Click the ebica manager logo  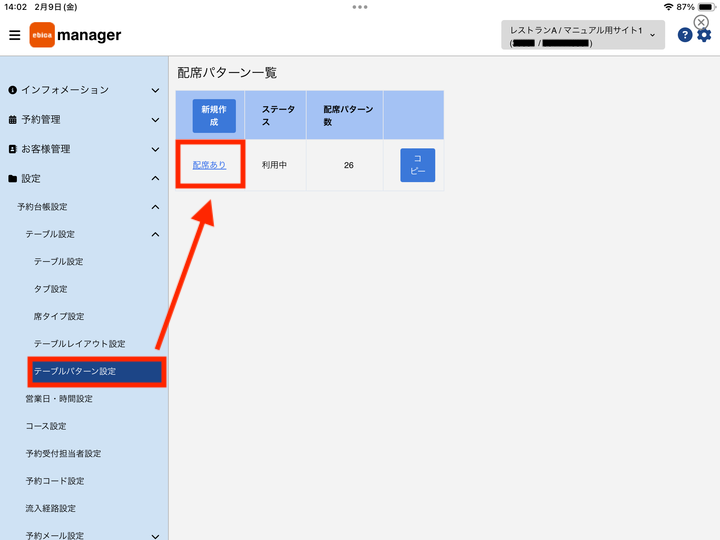75,35
